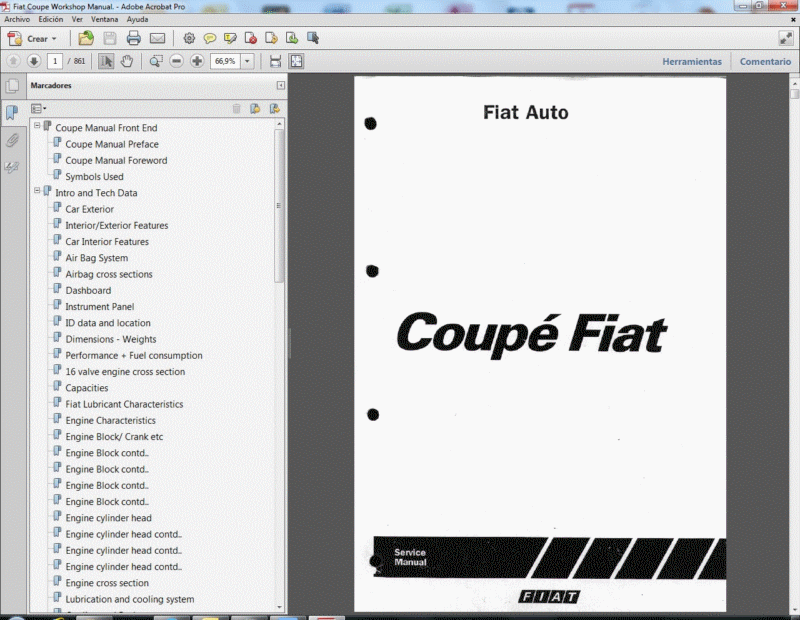Print the document using the printer icon
The height and width of the screenshot is (620, 800).
point(134,38)
